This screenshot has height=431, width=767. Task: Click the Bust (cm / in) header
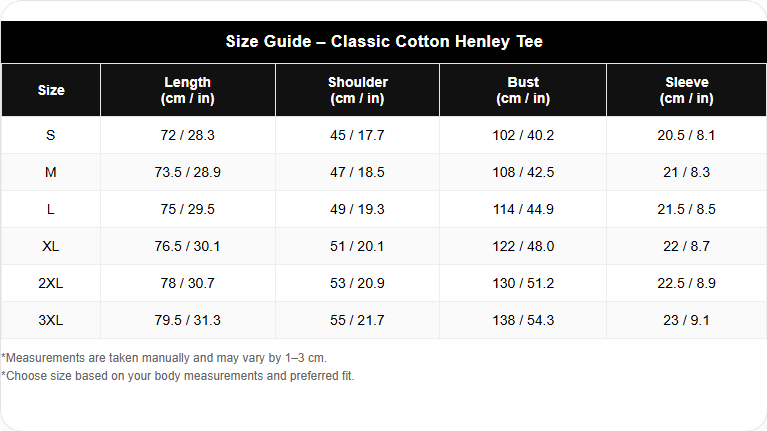523,90
